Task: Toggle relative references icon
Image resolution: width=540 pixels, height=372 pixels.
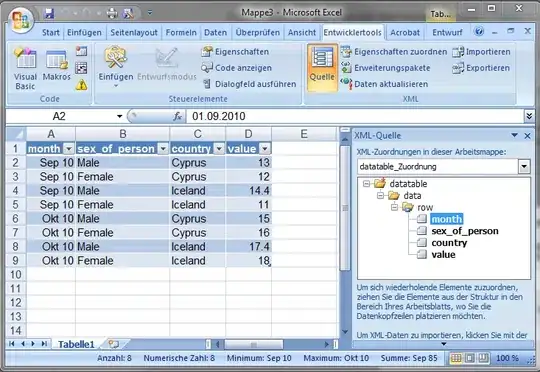Action: point(81,68)
